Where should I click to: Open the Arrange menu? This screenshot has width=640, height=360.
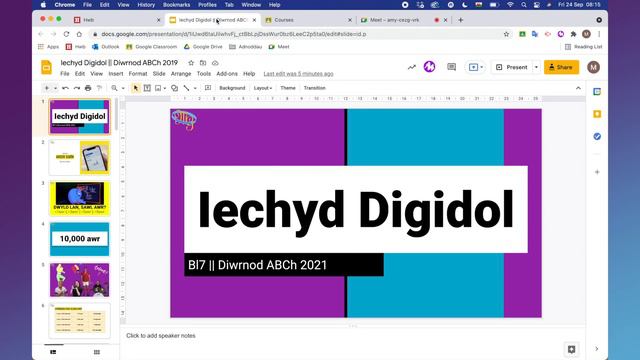point(181,74)
